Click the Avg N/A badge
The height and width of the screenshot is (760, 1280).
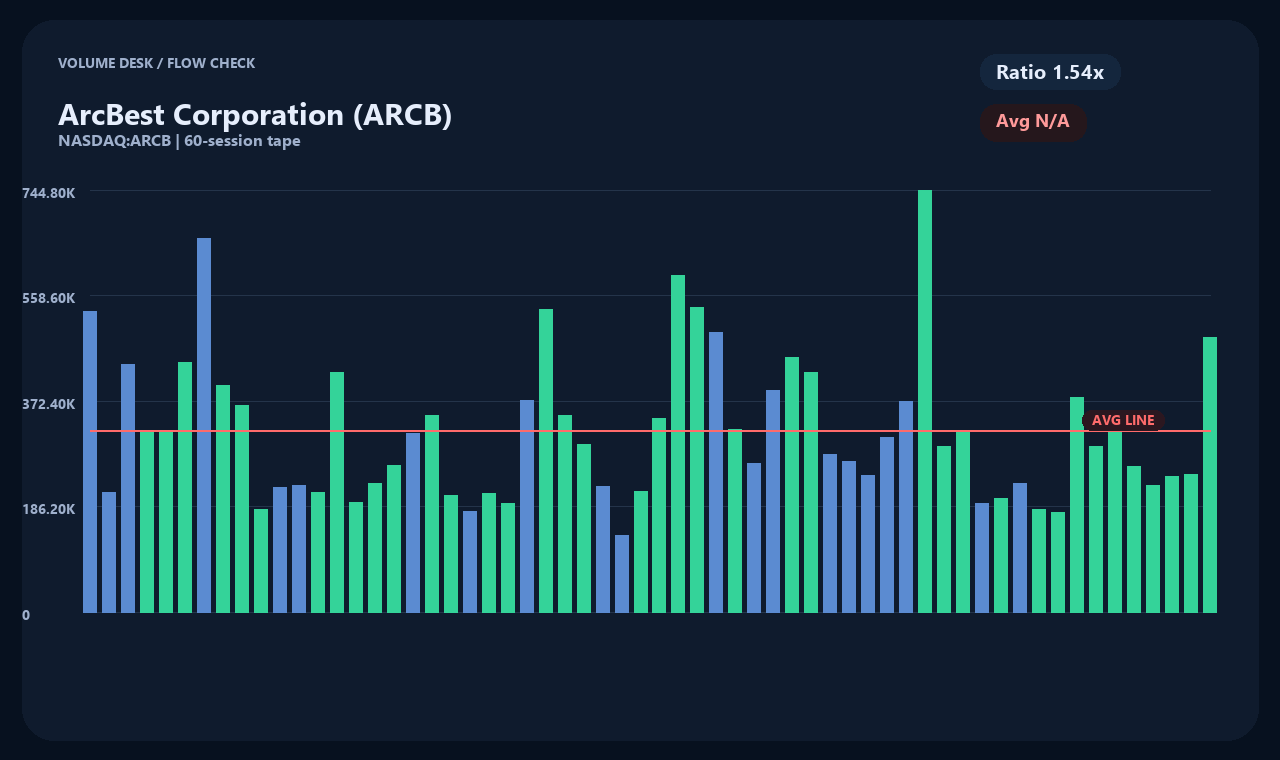1033,122
